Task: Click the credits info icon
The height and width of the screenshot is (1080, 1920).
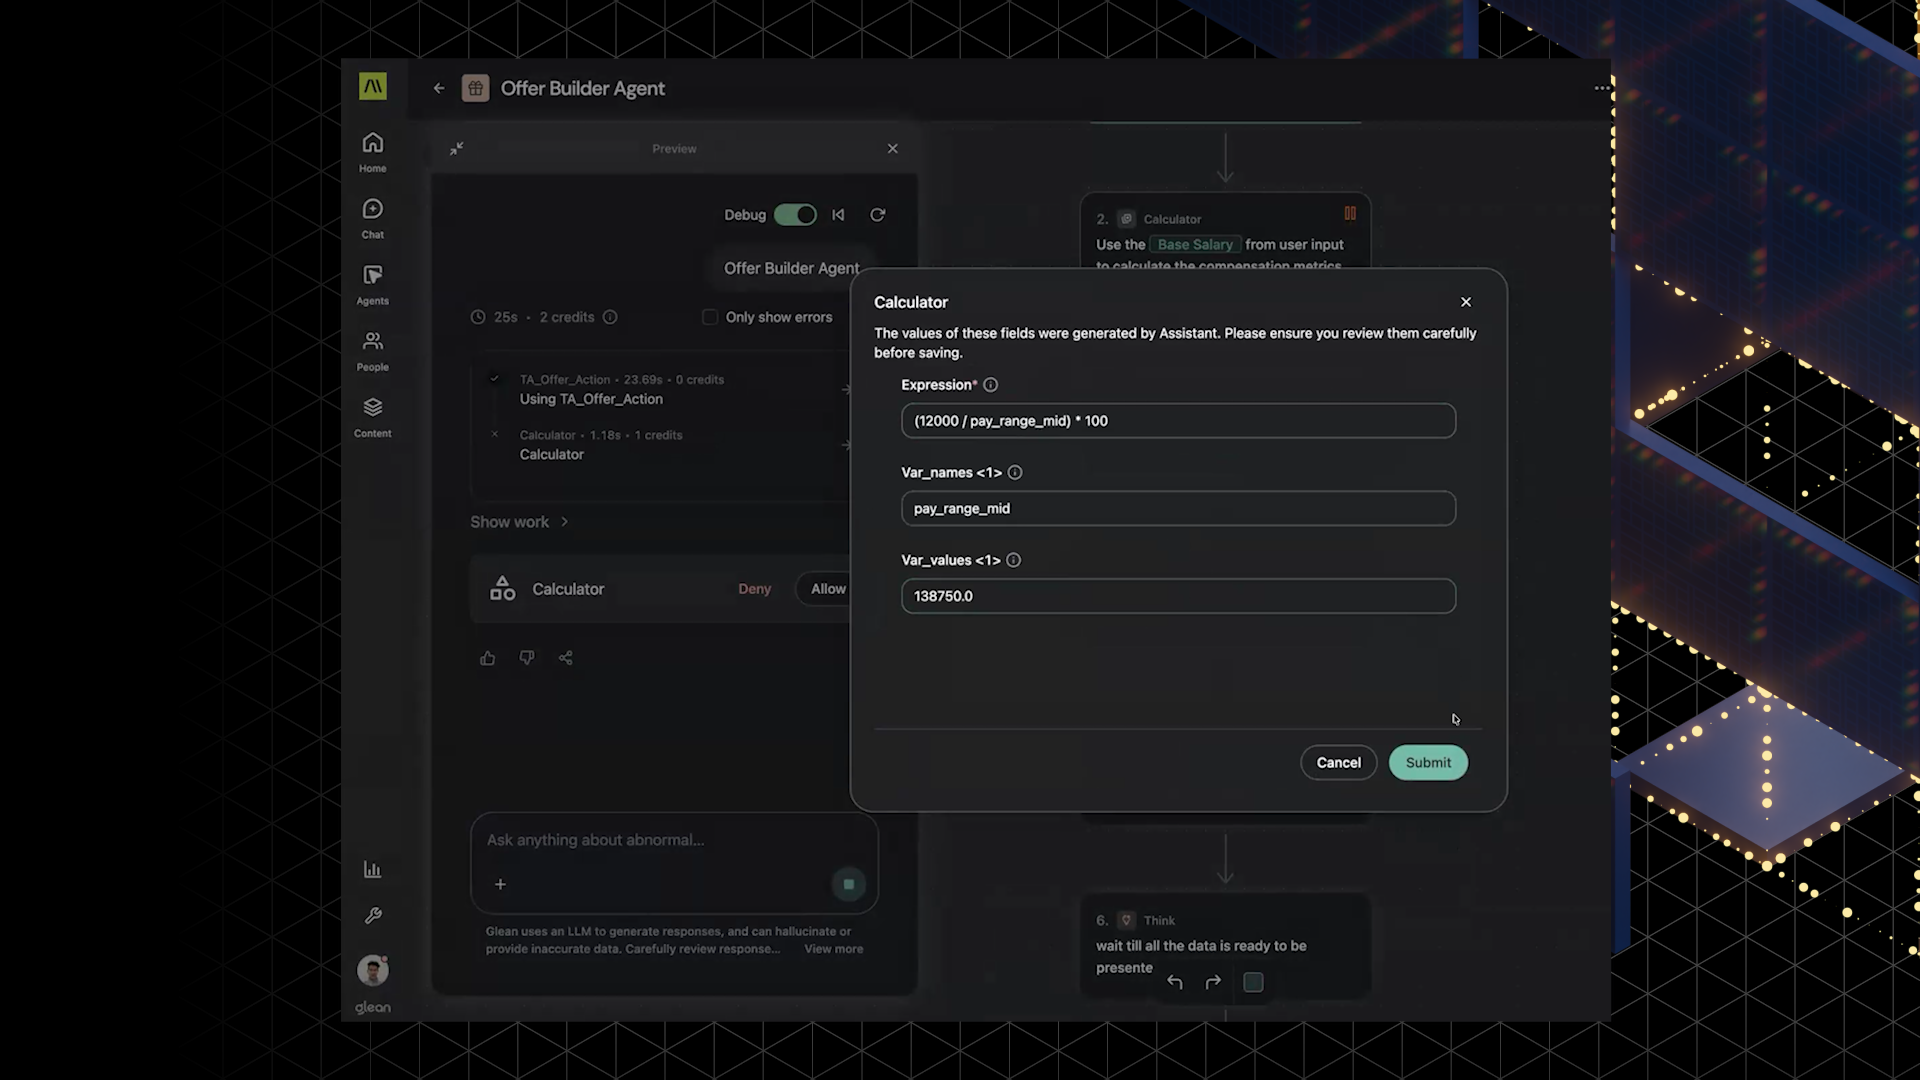Action: [x=610, y=317]
